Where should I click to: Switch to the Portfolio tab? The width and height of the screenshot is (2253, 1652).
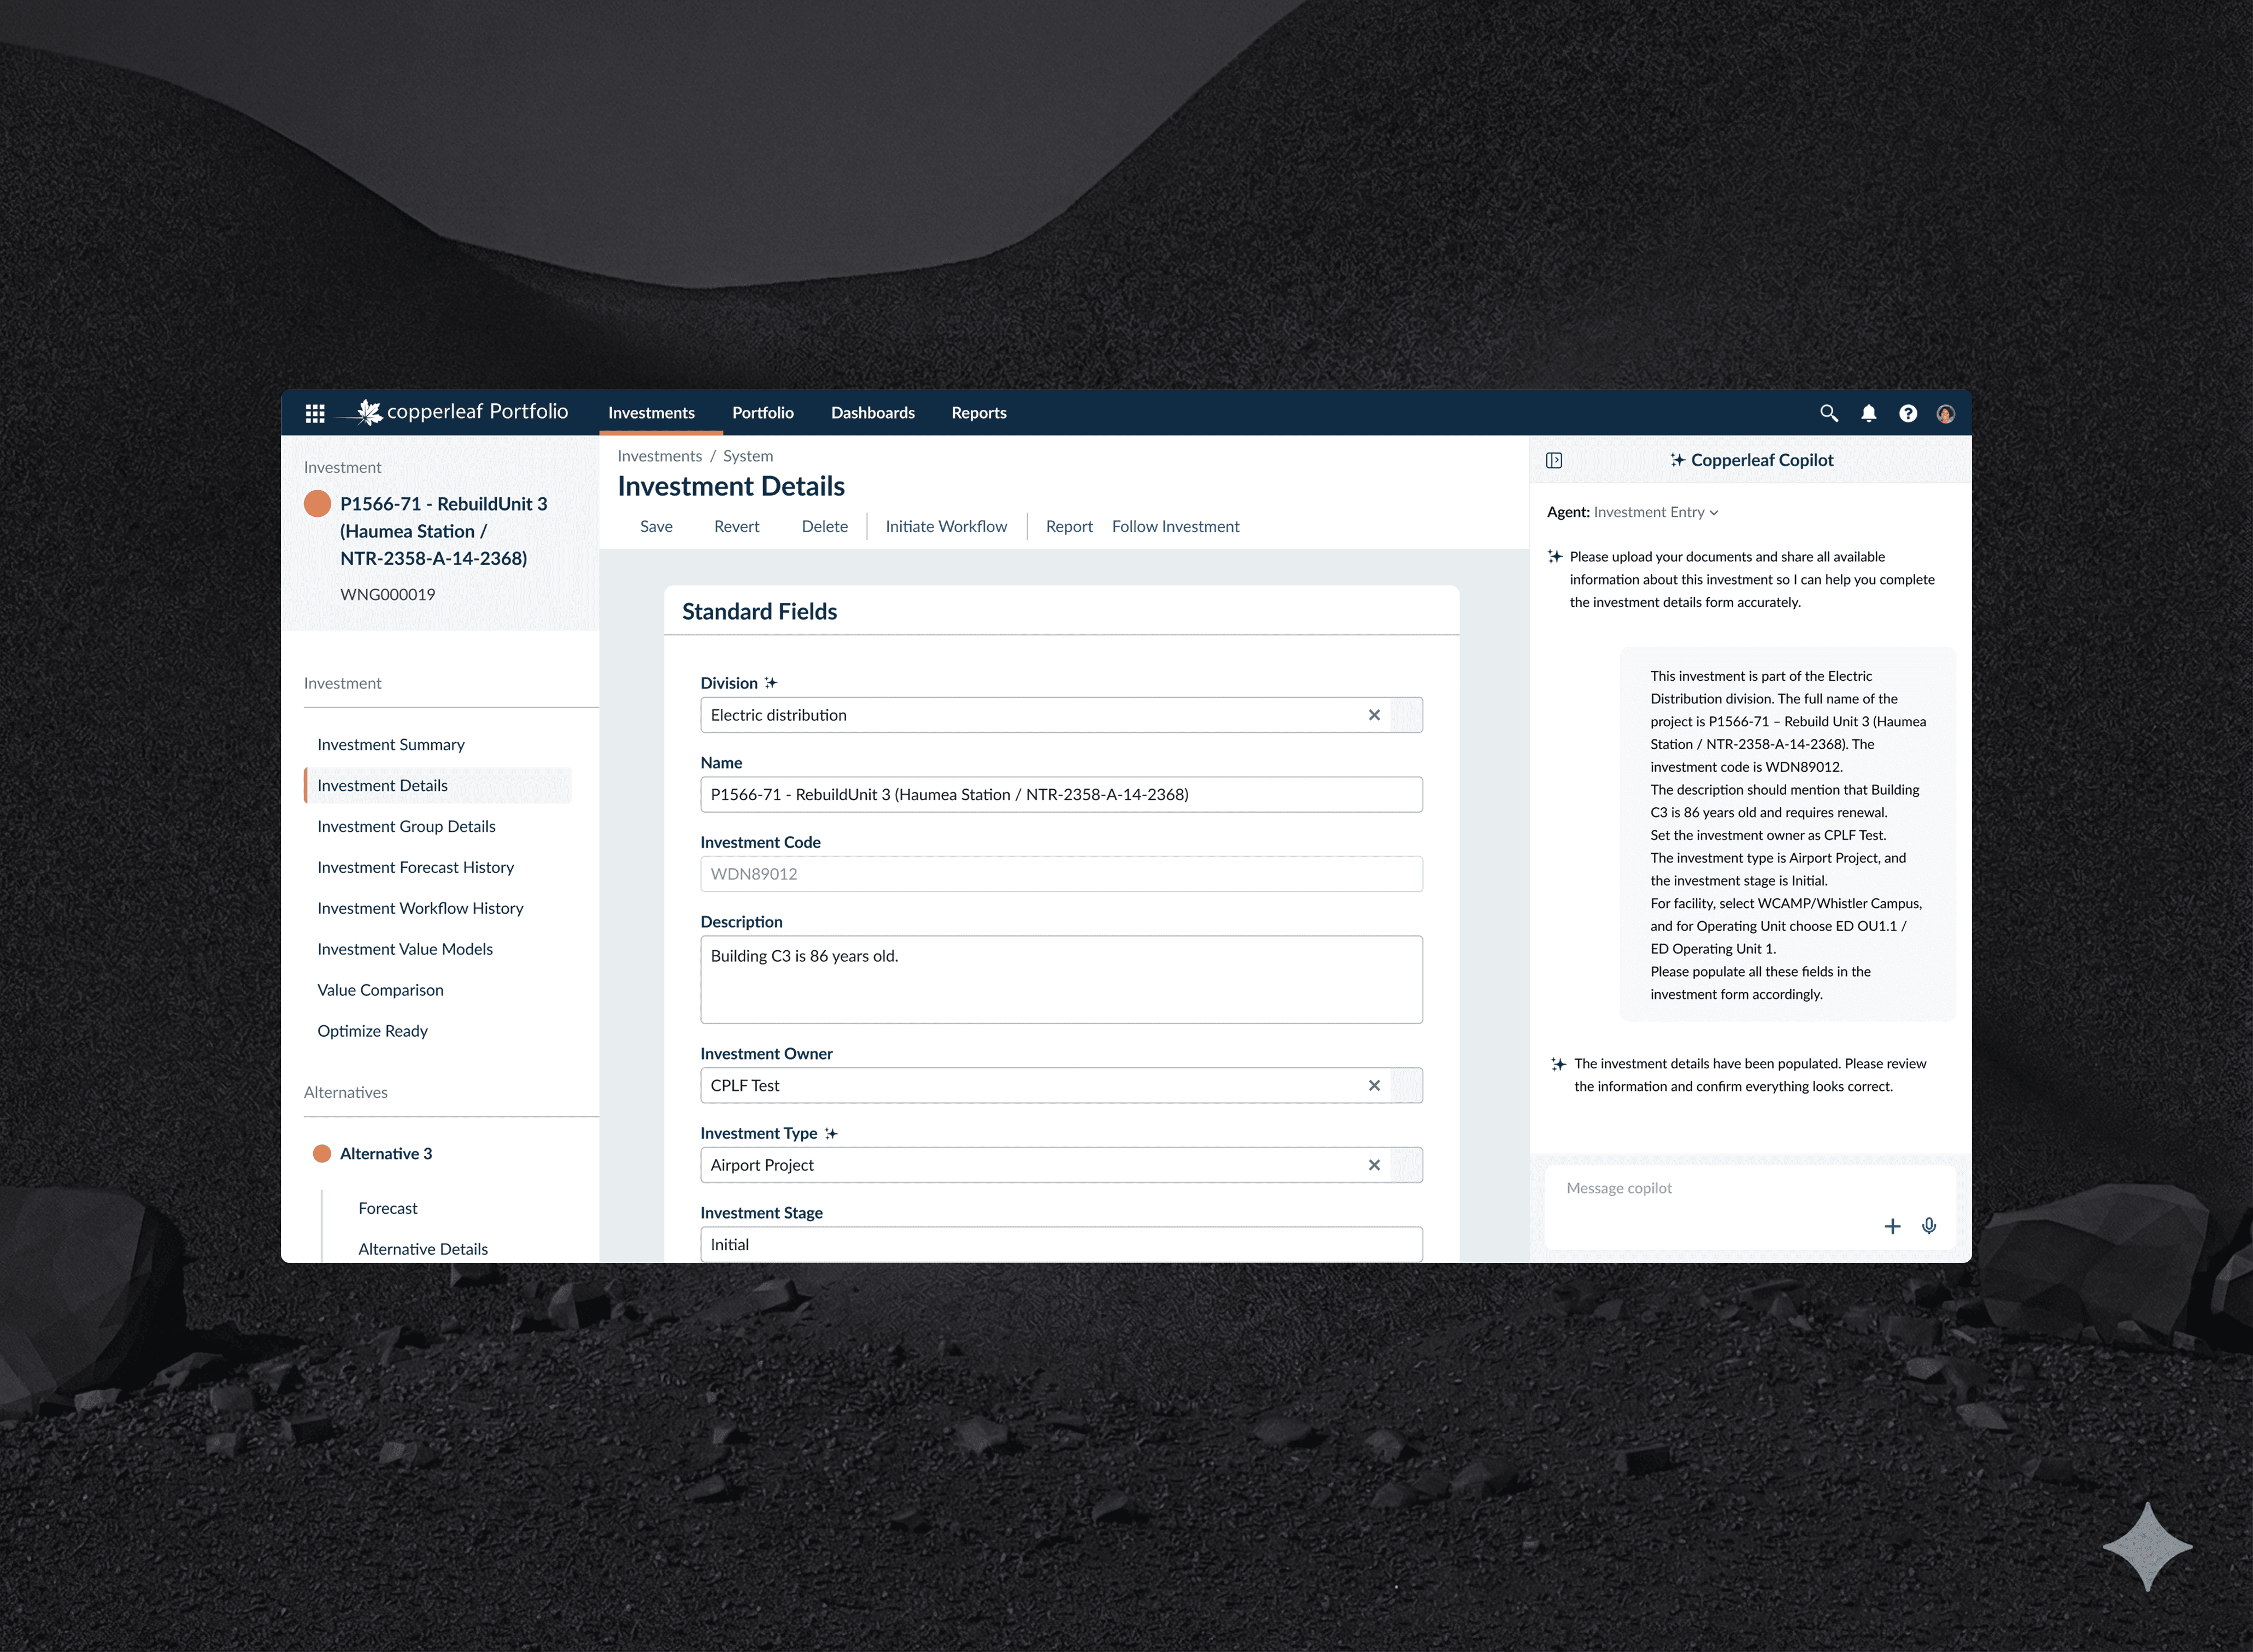pyautogui.click(x=762, y=413)
